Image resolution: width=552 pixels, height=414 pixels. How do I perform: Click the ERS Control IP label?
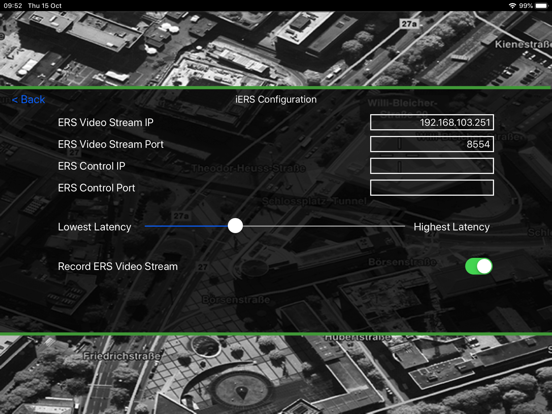point(92,166)
